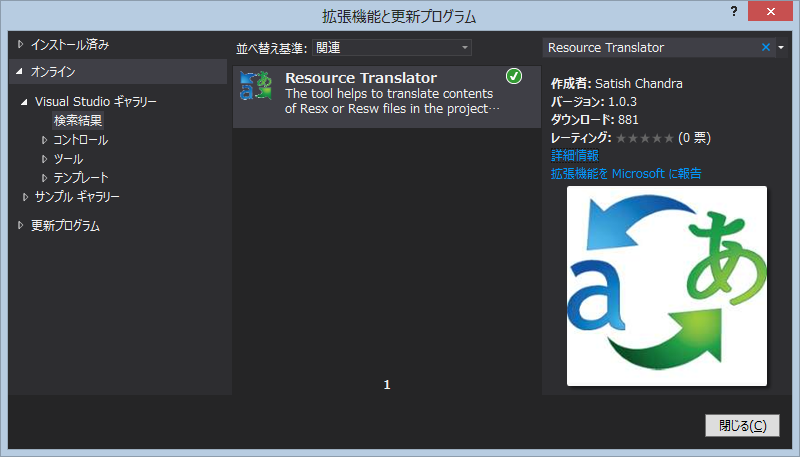Click 拡張機能を Microsoft に報告 link
The image size is (800, 457).
(626, 173)
